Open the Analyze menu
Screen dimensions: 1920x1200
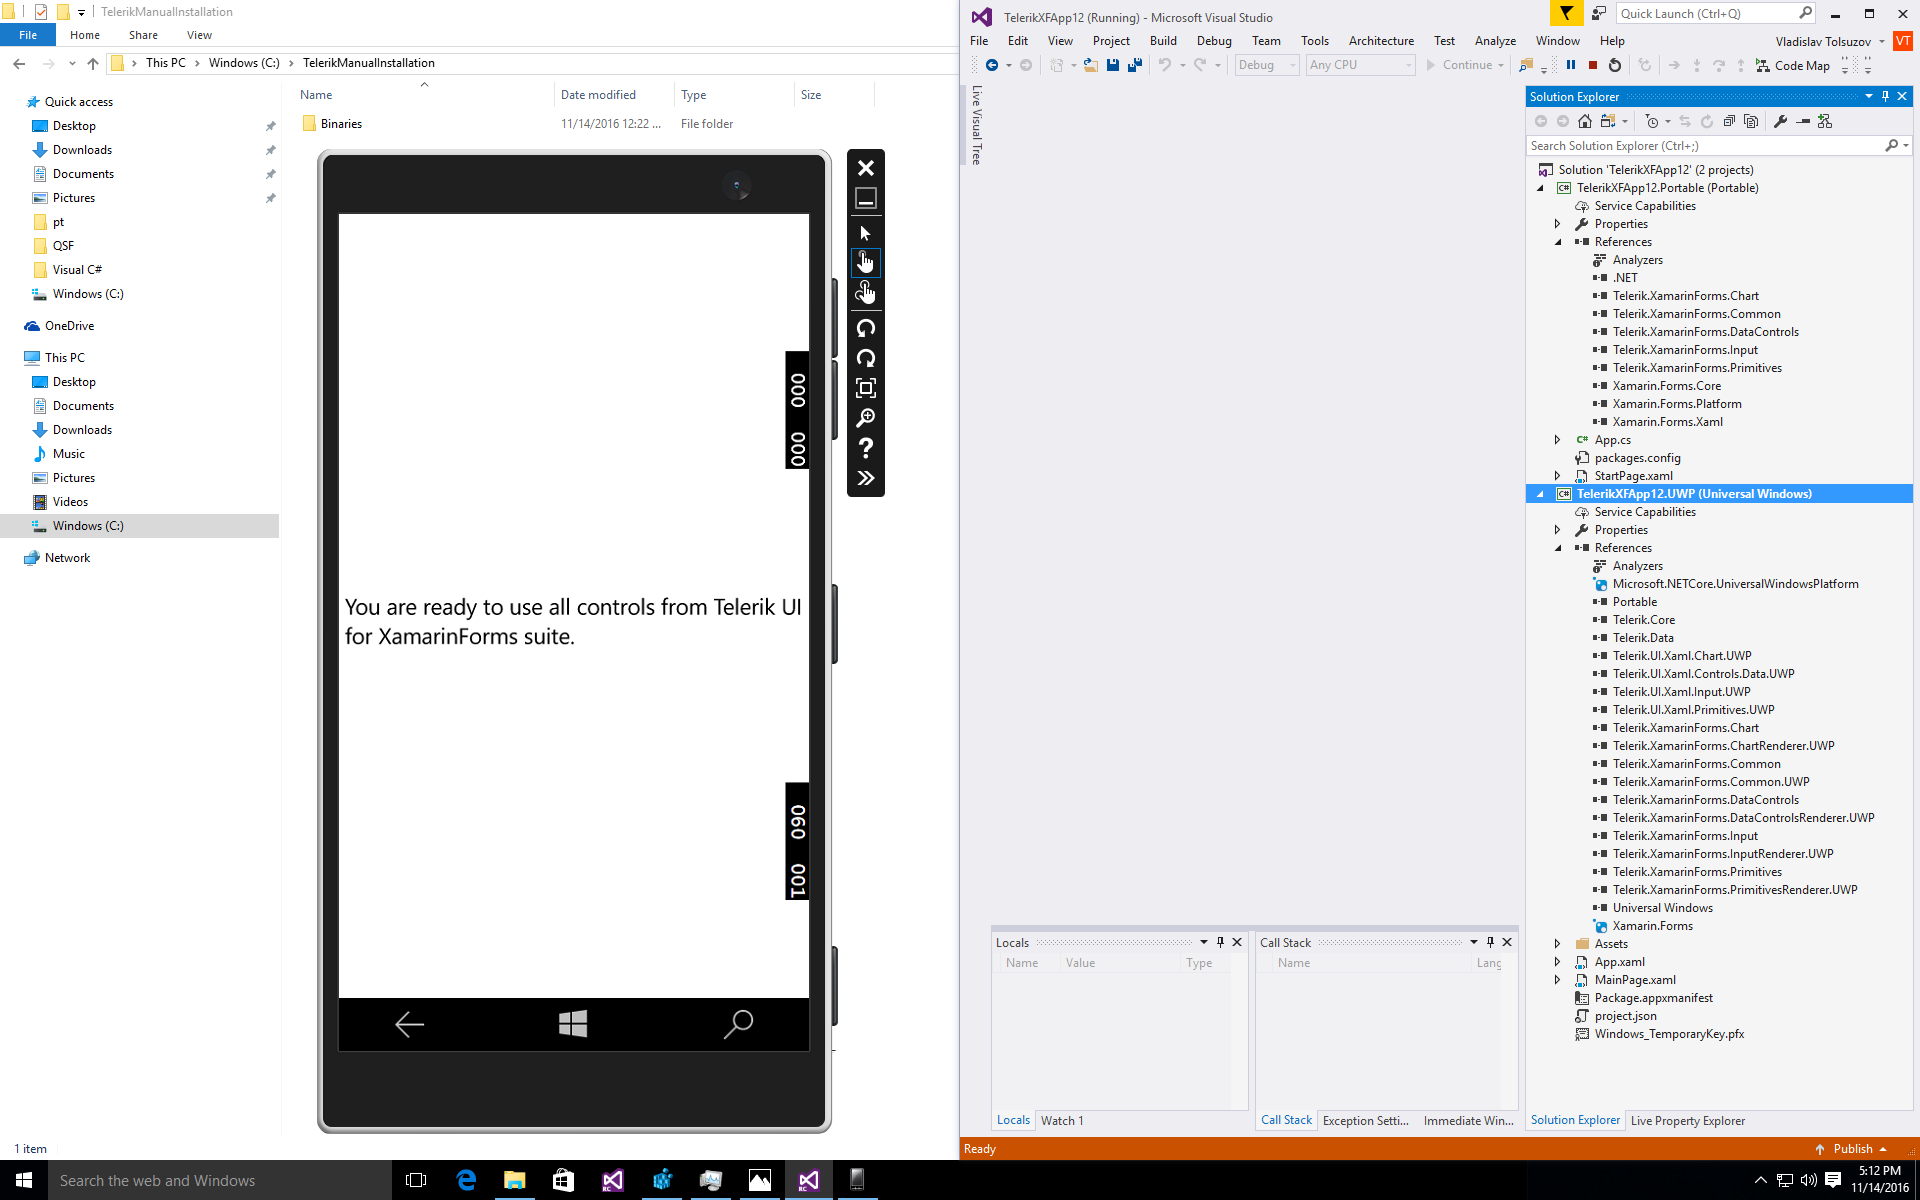(x=1495, y=41)
